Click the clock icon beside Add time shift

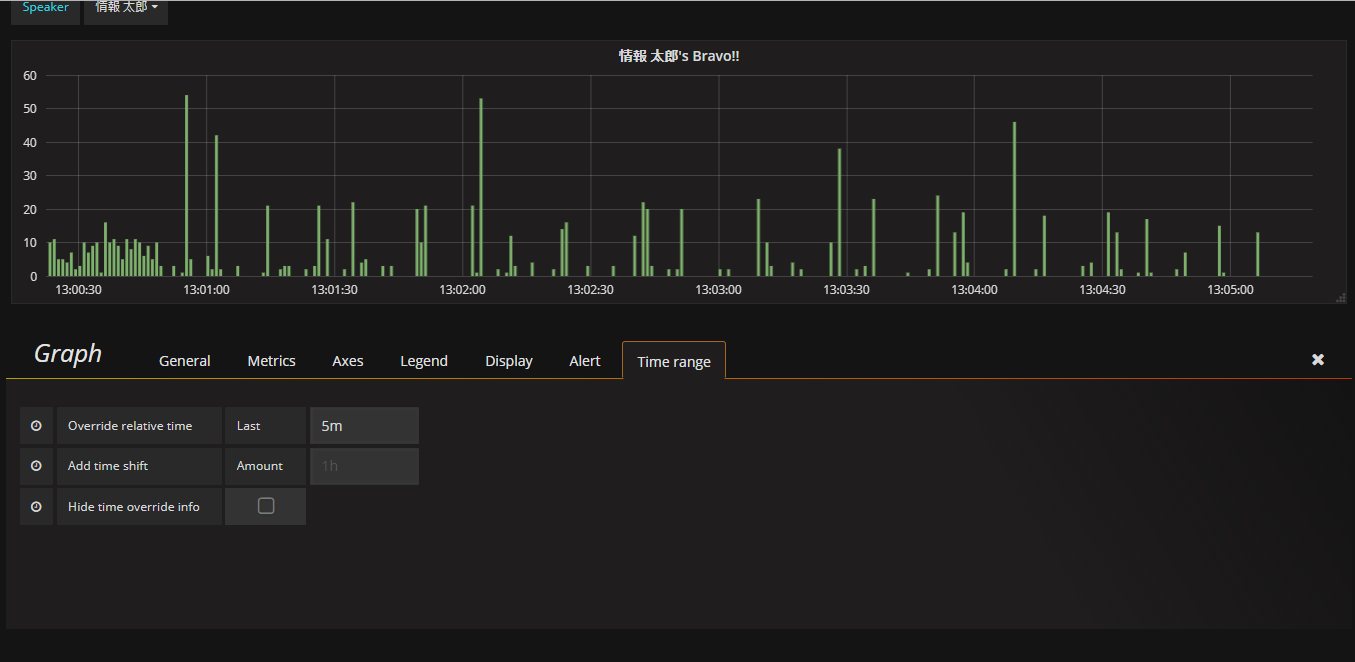(36, 466)
